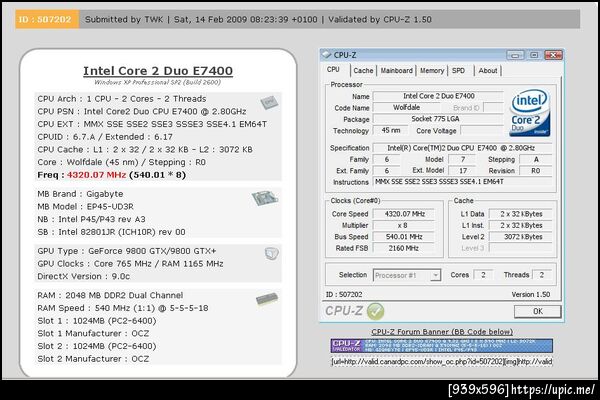Click the Specification field text
Screen dimensions: 600x400
[463, 148]
